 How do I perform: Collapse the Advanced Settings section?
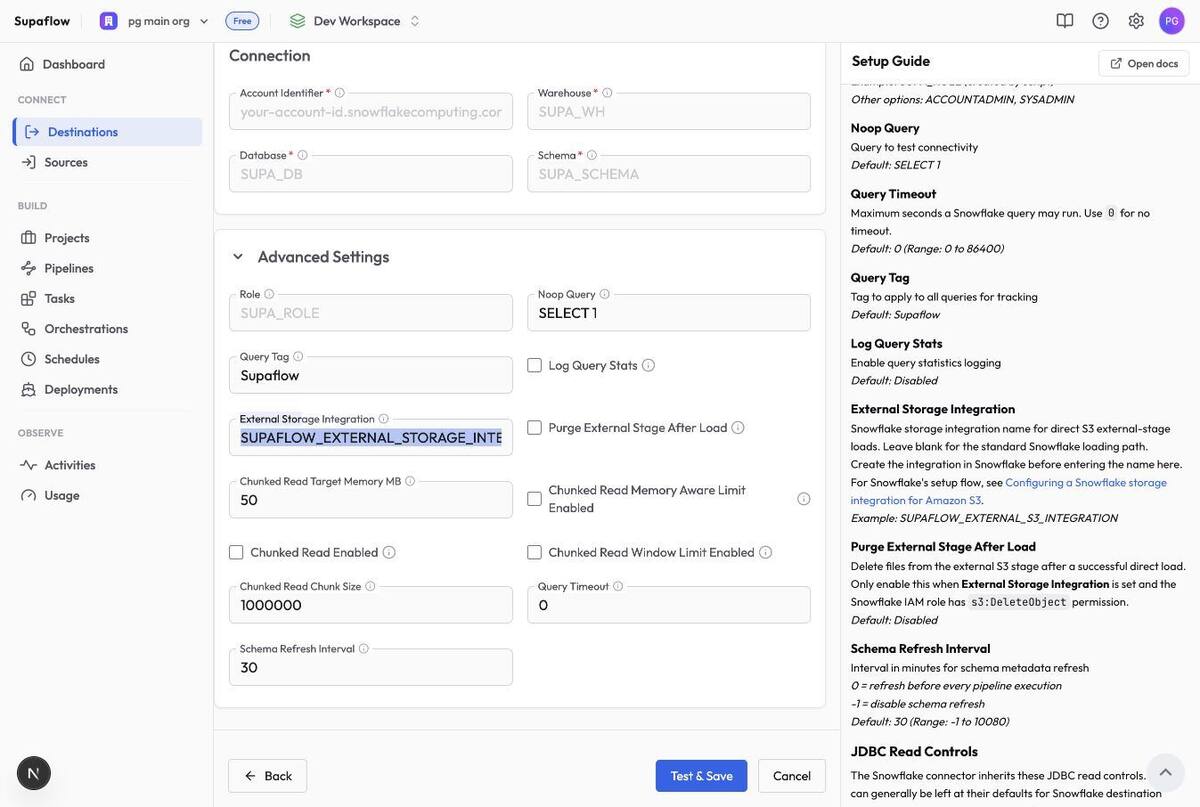(238, 257)
